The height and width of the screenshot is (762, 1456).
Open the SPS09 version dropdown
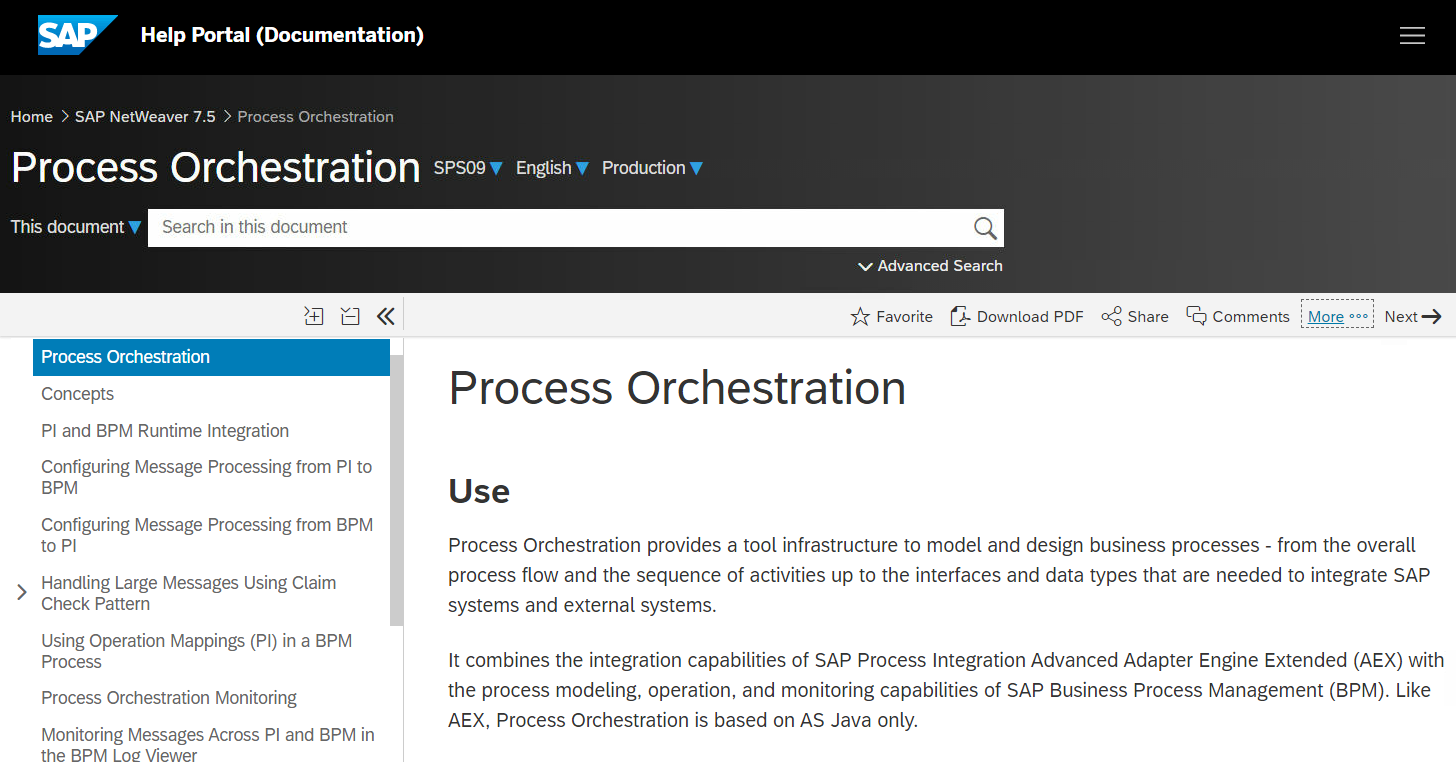point(468,168)
